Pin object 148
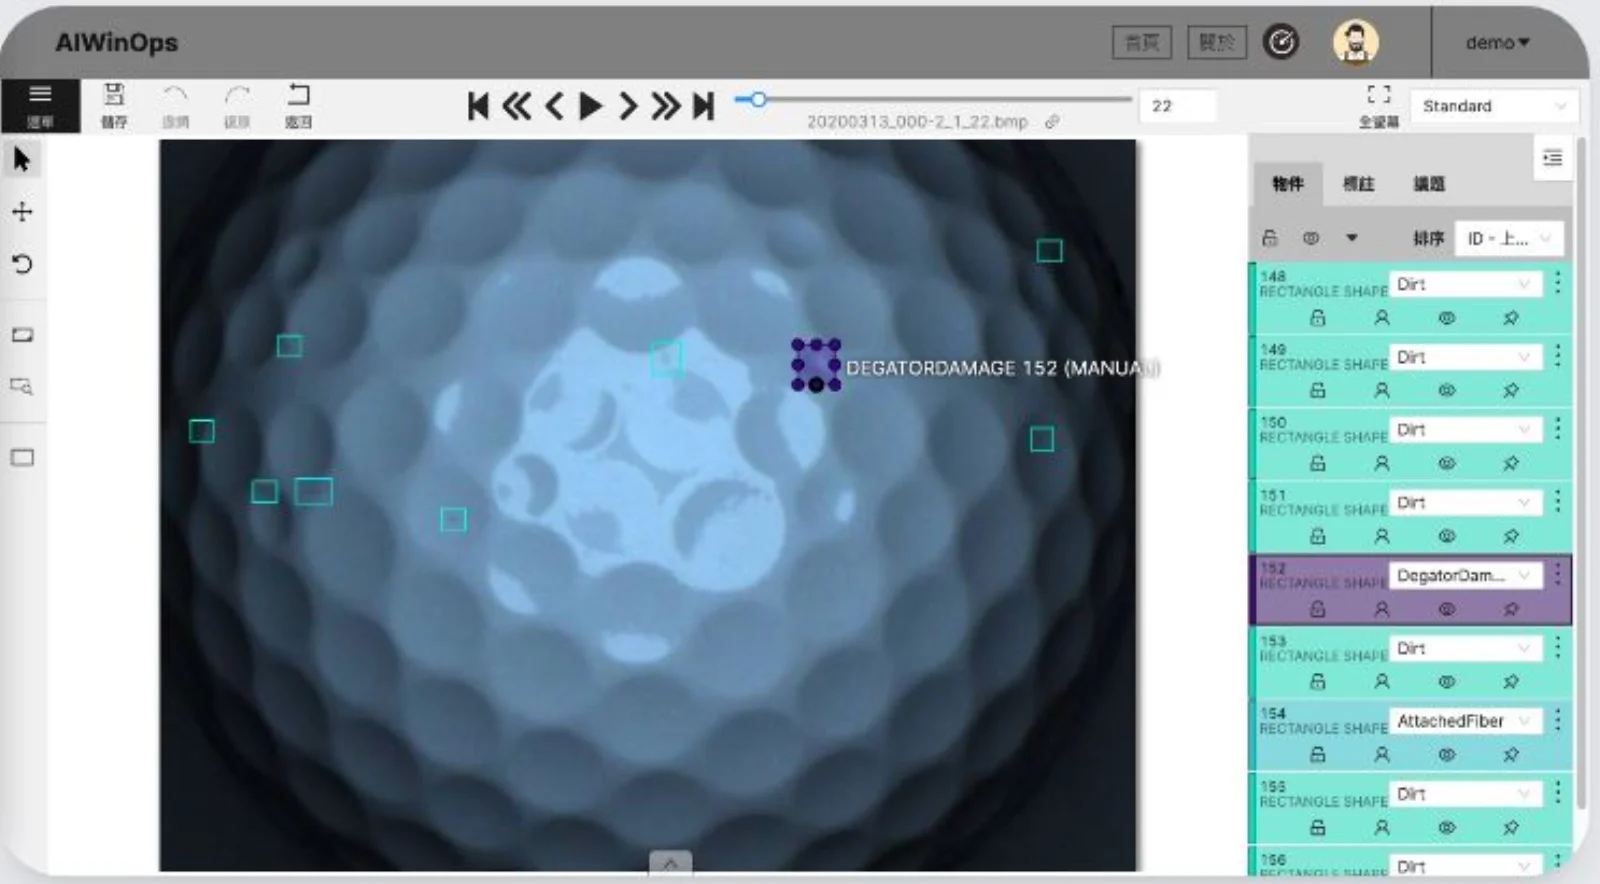 click(x=1511, y=318)
